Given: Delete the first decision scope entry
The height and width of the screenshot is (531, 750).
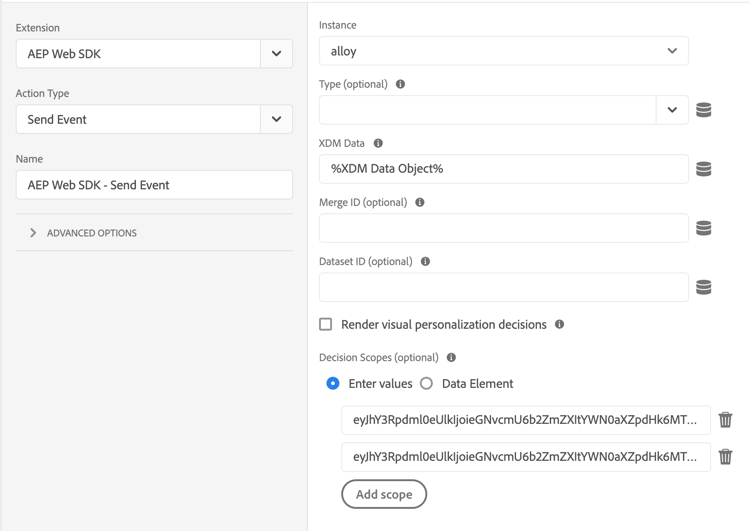Looking at the screenshot, I should (725, 420).
